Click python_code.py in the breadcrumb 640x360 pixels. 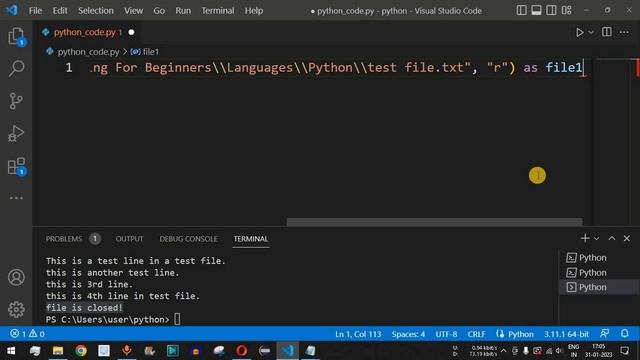click(88, 52)
